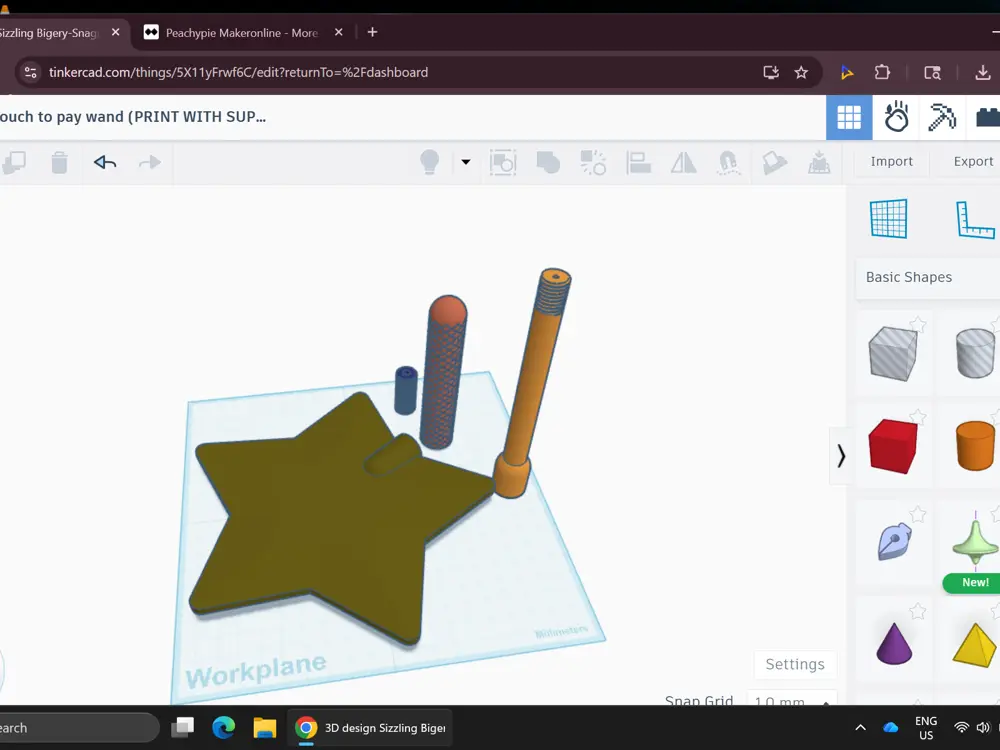Click the Ungroup icon

pyautogui.click(x=593, y=163)
